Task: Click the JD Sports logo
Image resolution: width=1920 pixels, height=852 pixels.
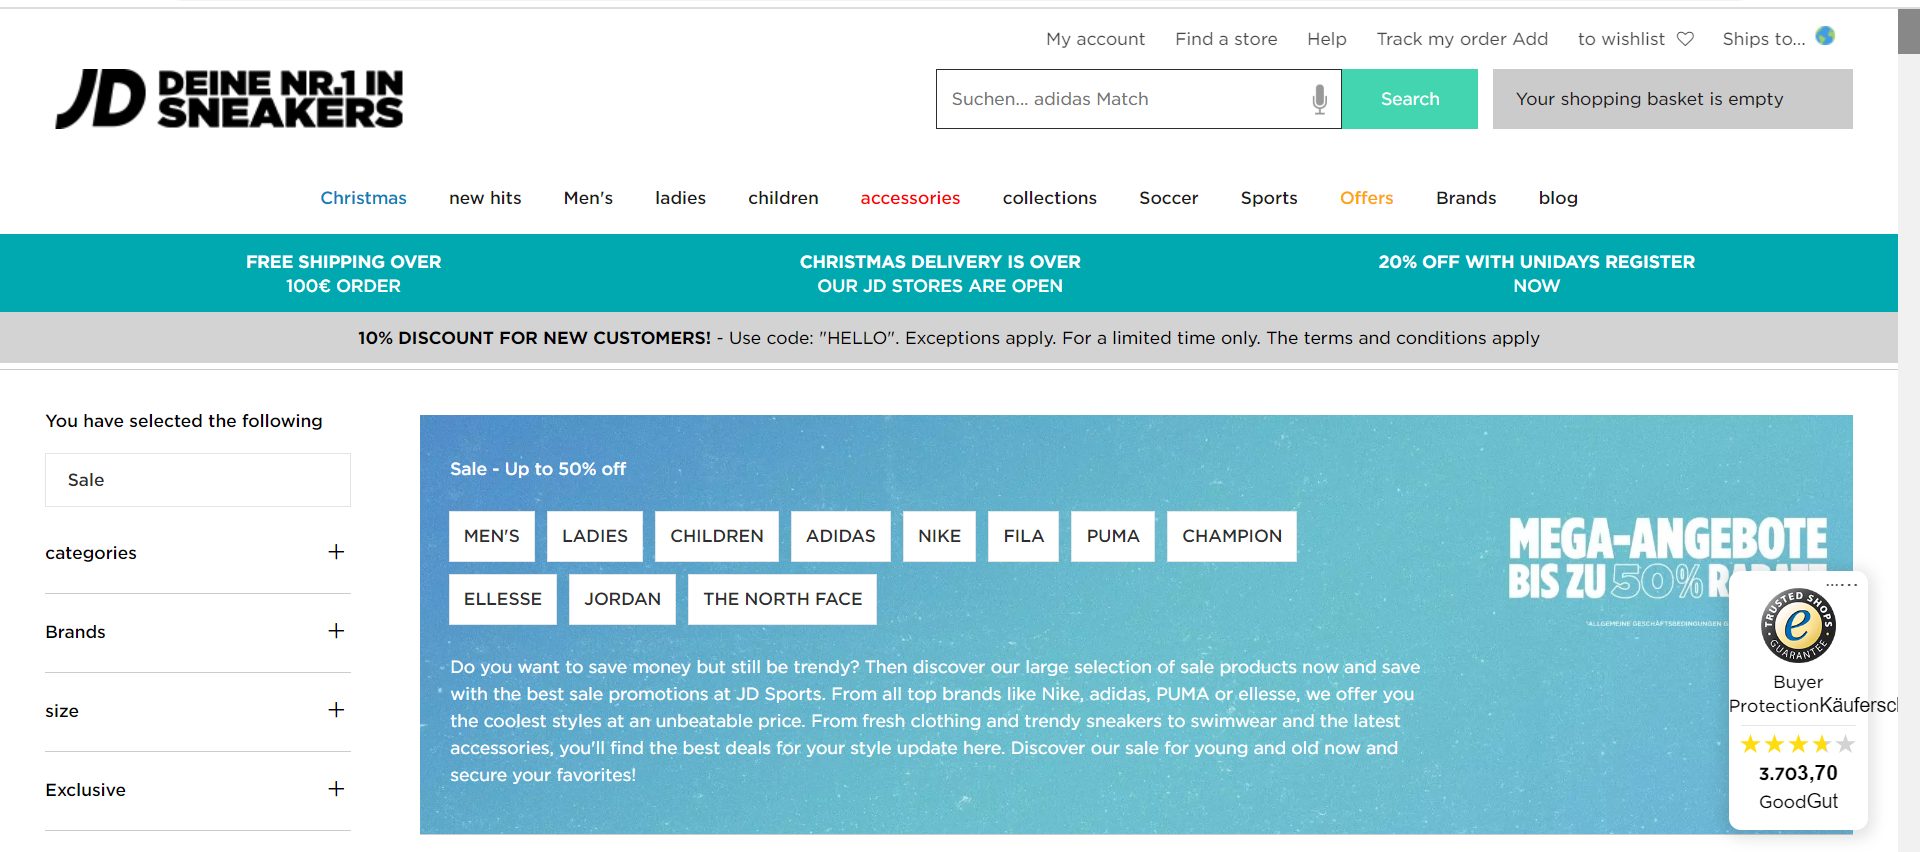Action: (229, 99)
